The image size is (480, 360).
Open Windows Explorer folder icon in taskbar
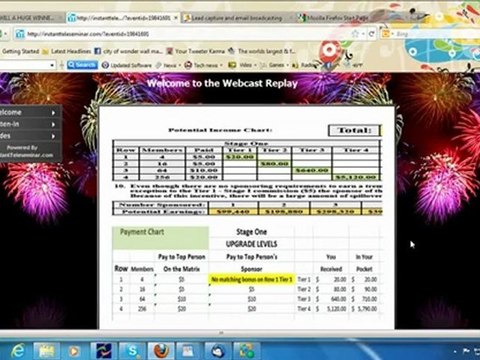click(x=47, y=351)
